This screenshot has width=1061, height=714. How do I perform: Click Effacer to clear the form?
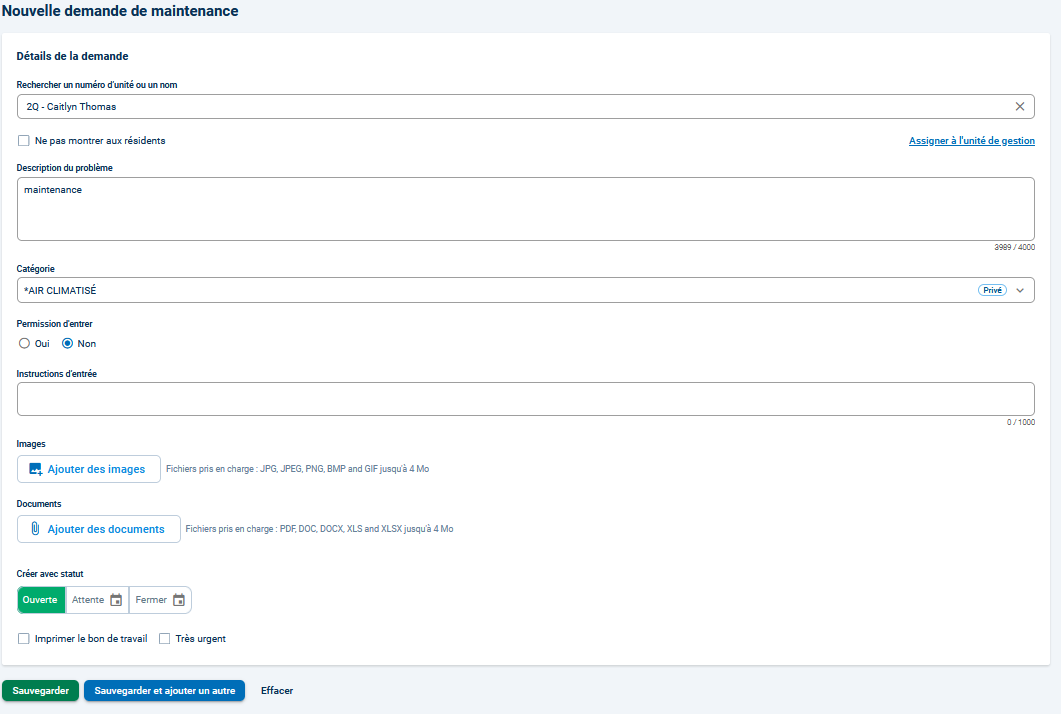277,690
